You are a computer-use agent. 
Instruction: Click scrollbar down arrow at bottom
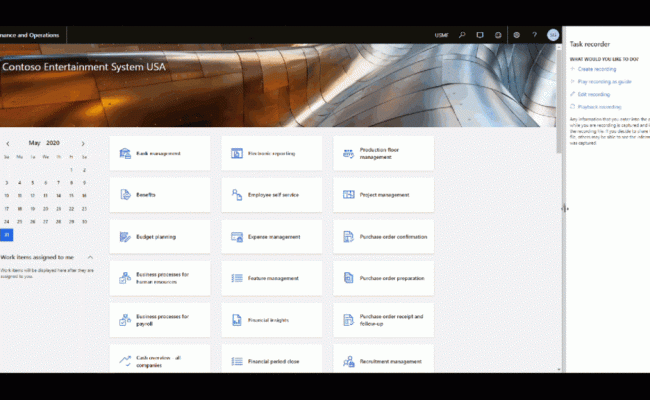coord(559,369)
